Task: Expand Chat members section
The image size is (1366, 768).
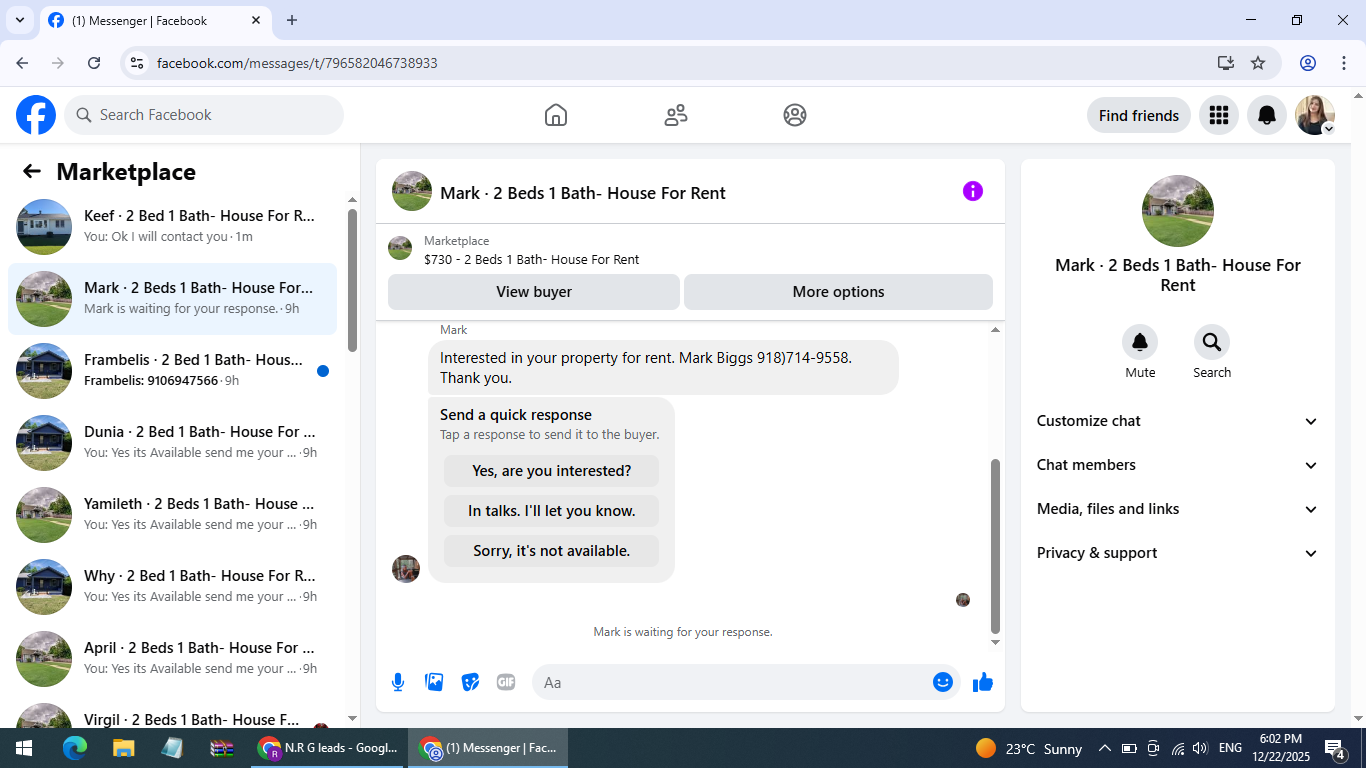Action: click(x=1178, y=465)
